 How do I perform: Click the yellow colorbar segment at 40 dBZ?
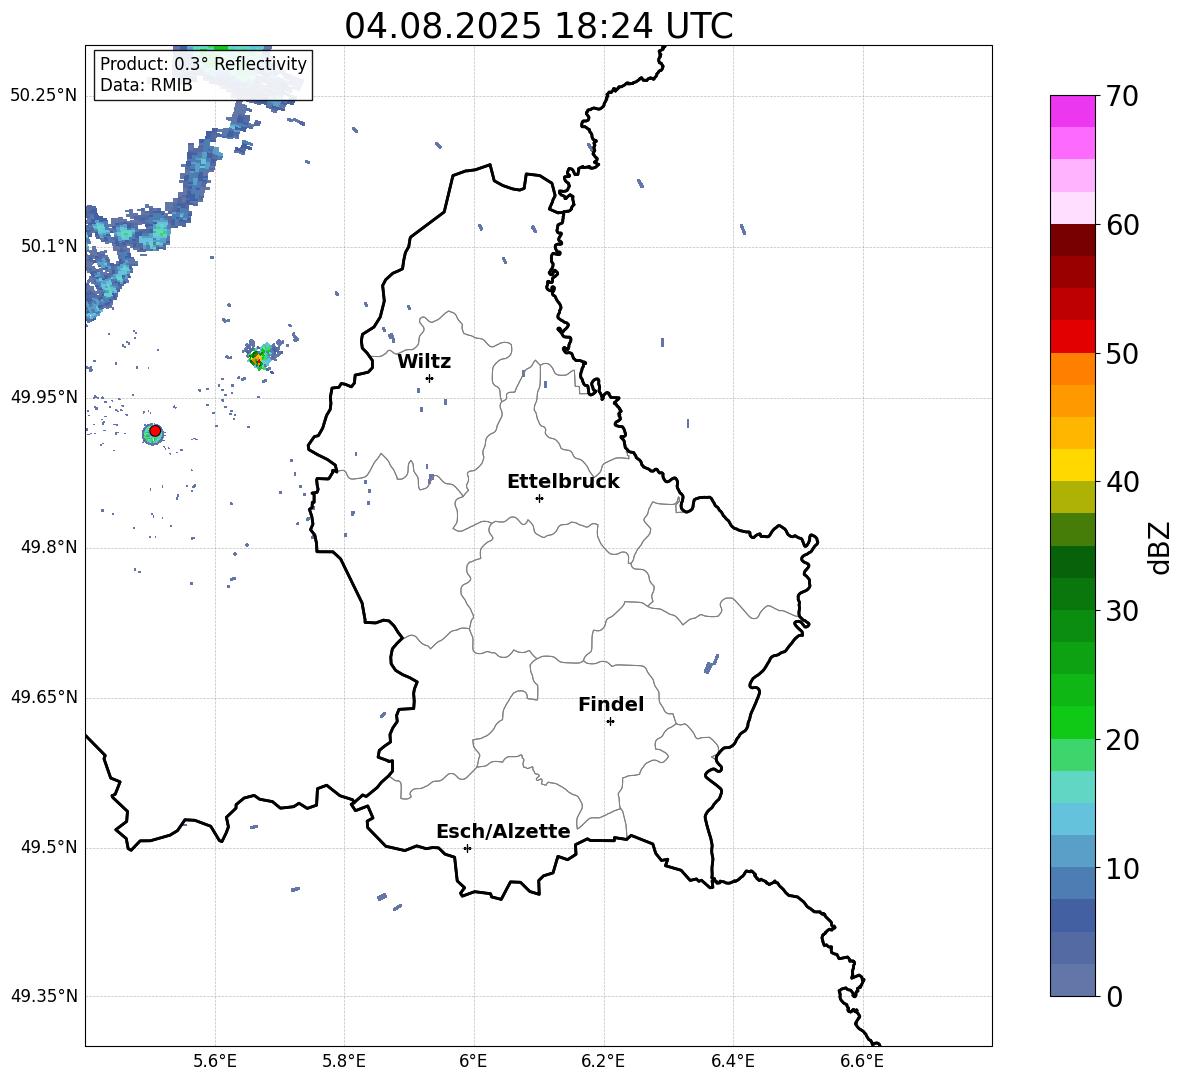(x=1072, y=465)
